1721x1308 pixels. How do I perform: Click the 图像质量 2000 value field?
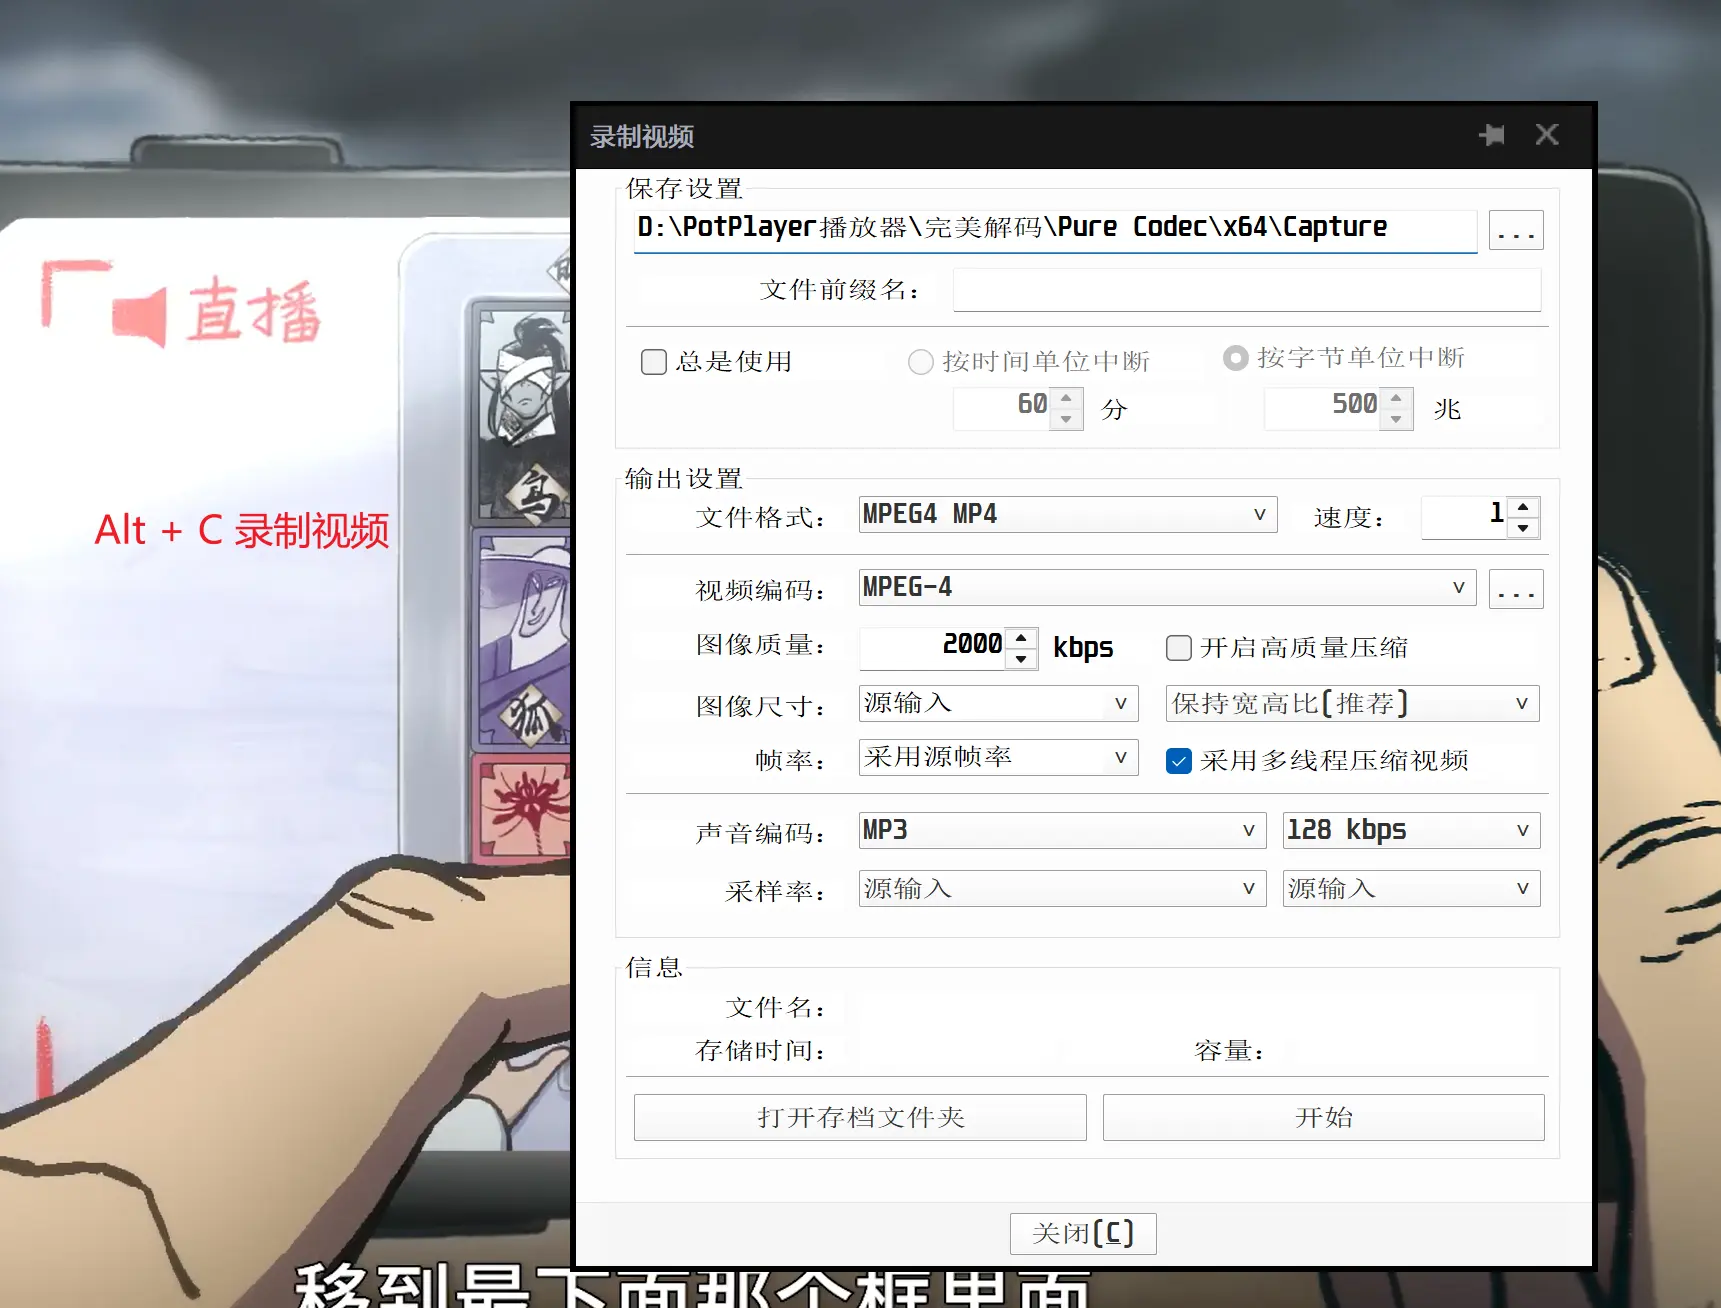tap(933, 647)
